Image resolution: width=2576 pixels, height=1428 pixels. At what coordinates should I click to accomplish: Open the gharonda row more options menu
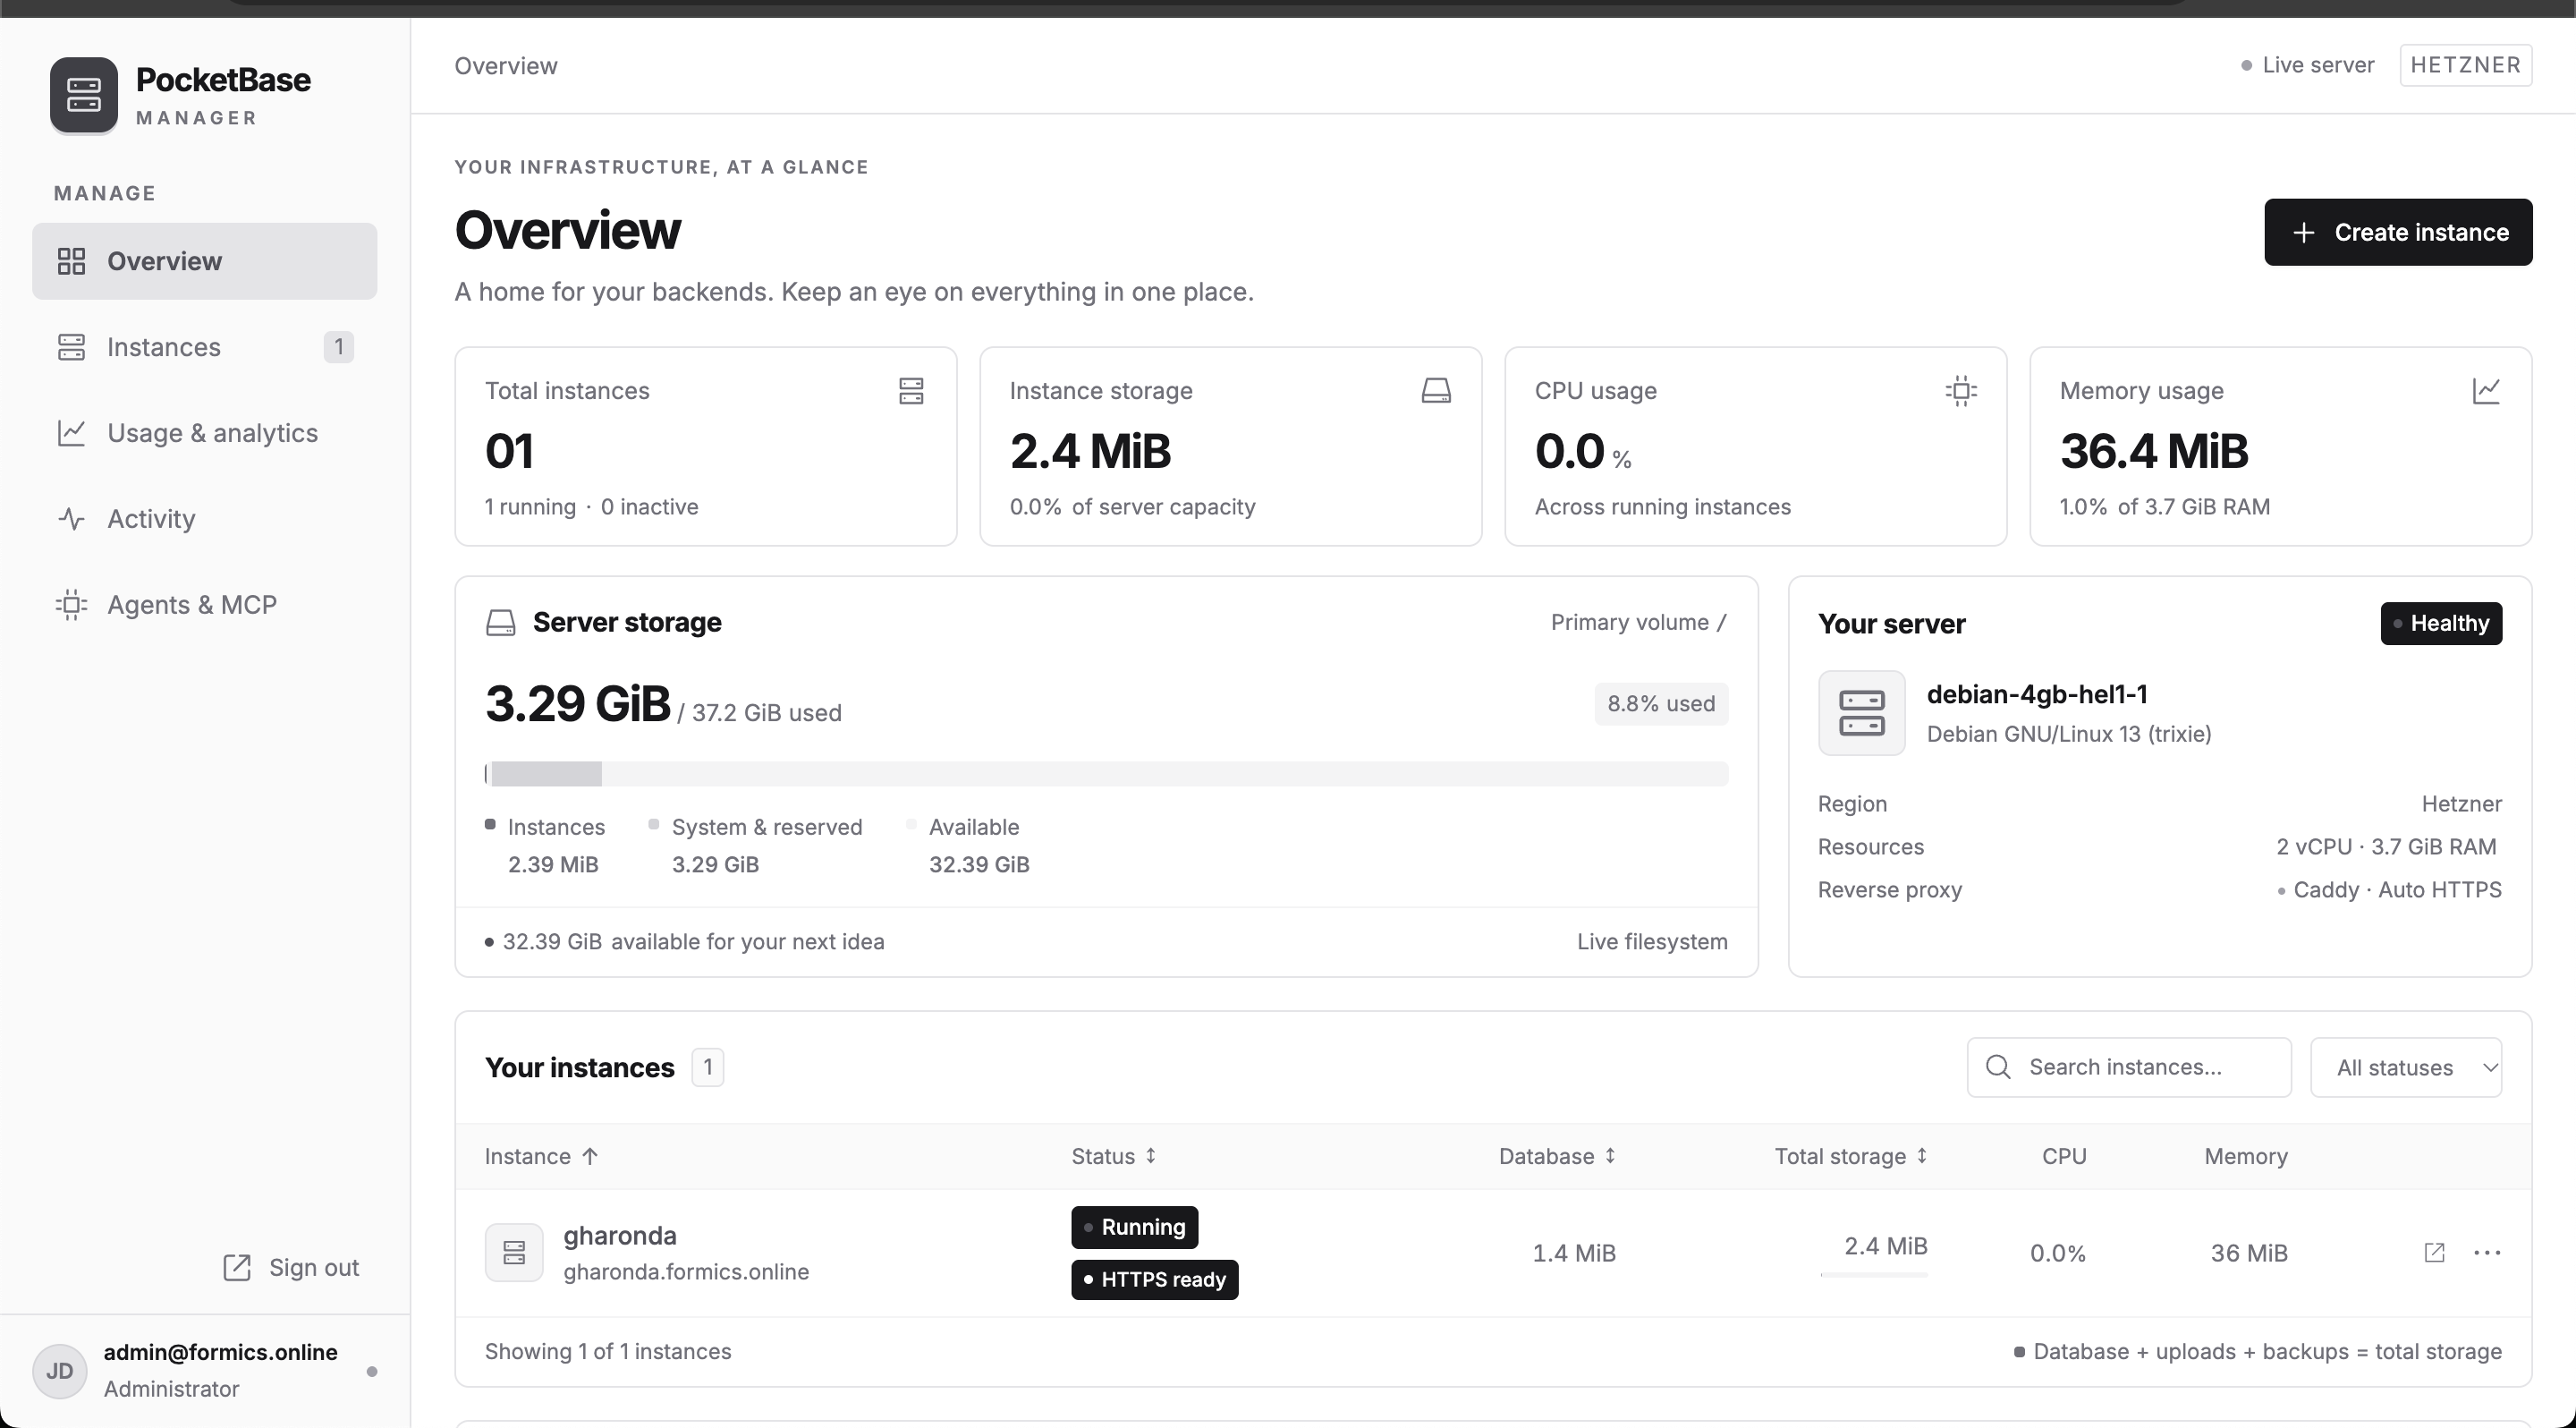(x=2487, y=1252)
